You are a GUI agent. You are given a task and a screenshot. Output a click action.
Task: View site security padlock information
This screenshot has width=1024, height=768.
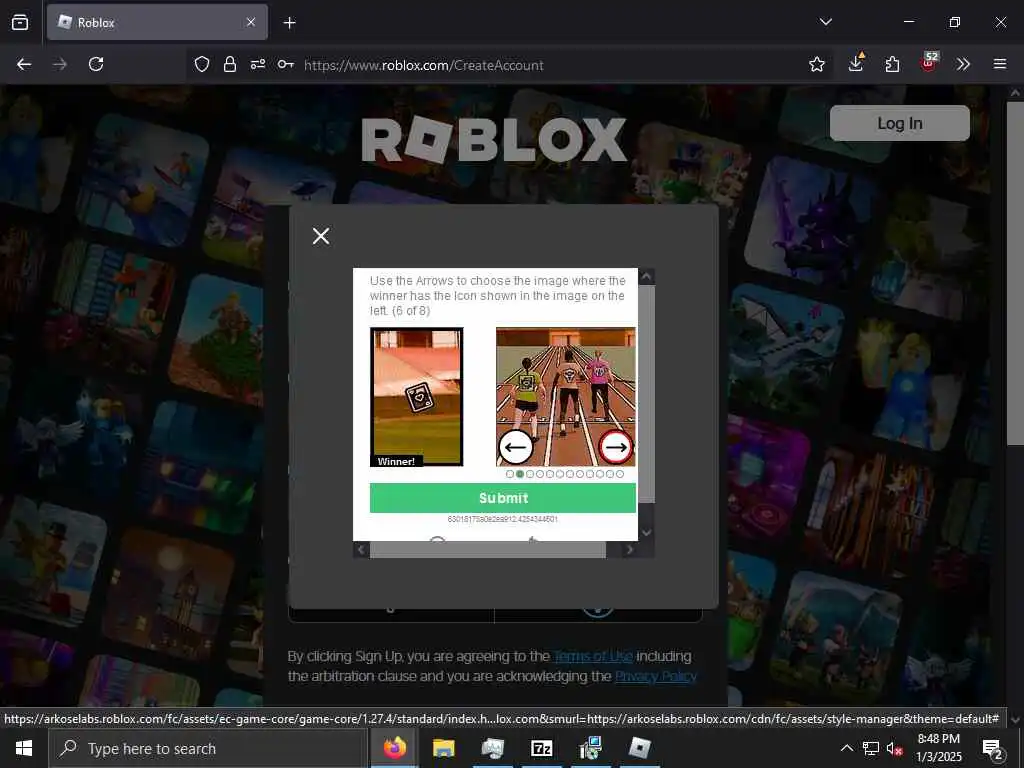(x=230, y=64)
